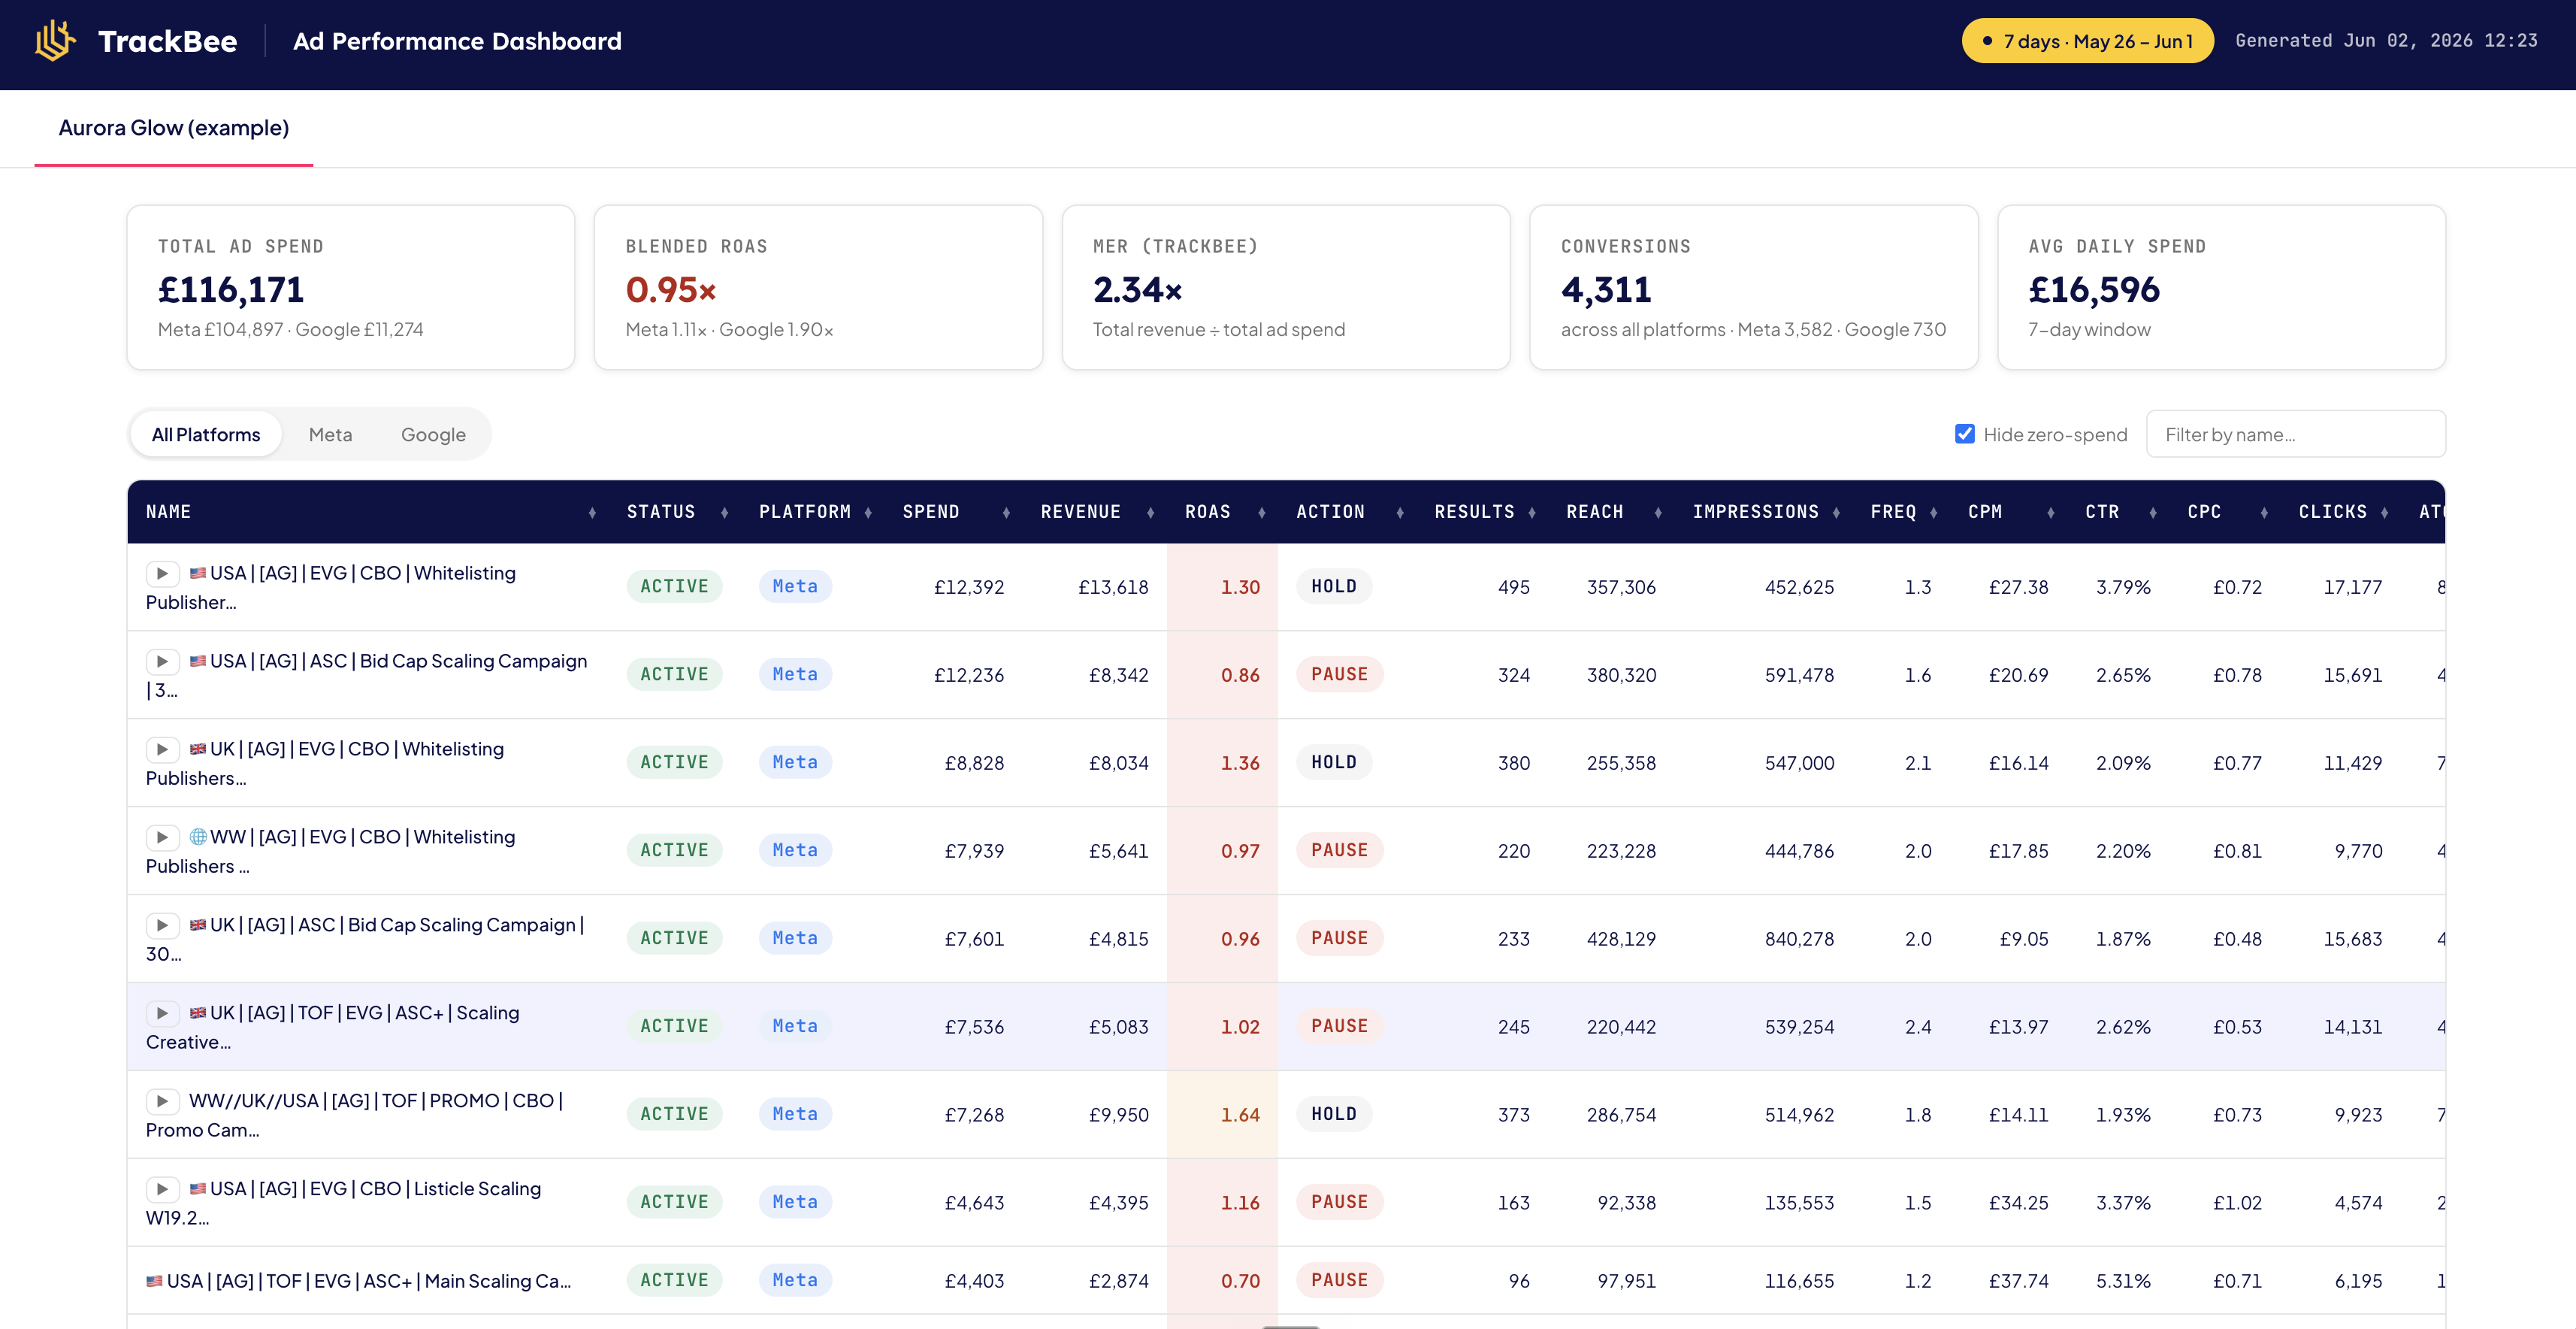Click HOLD badge for the Promo Campaign row
This screenshot has height=1329, width=2576.
1334,1115
